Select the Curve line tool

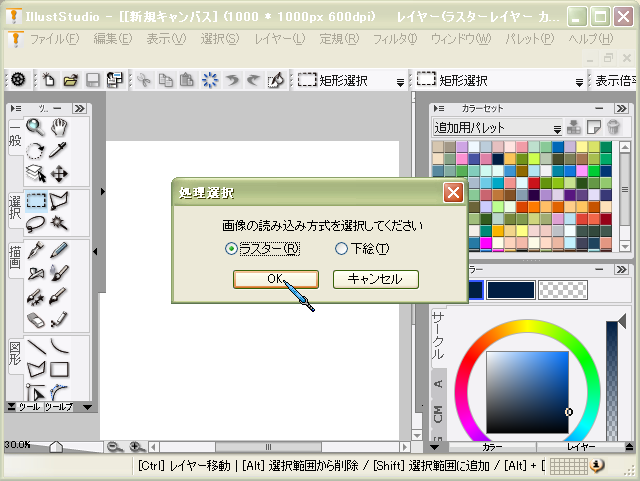[59, 347]
